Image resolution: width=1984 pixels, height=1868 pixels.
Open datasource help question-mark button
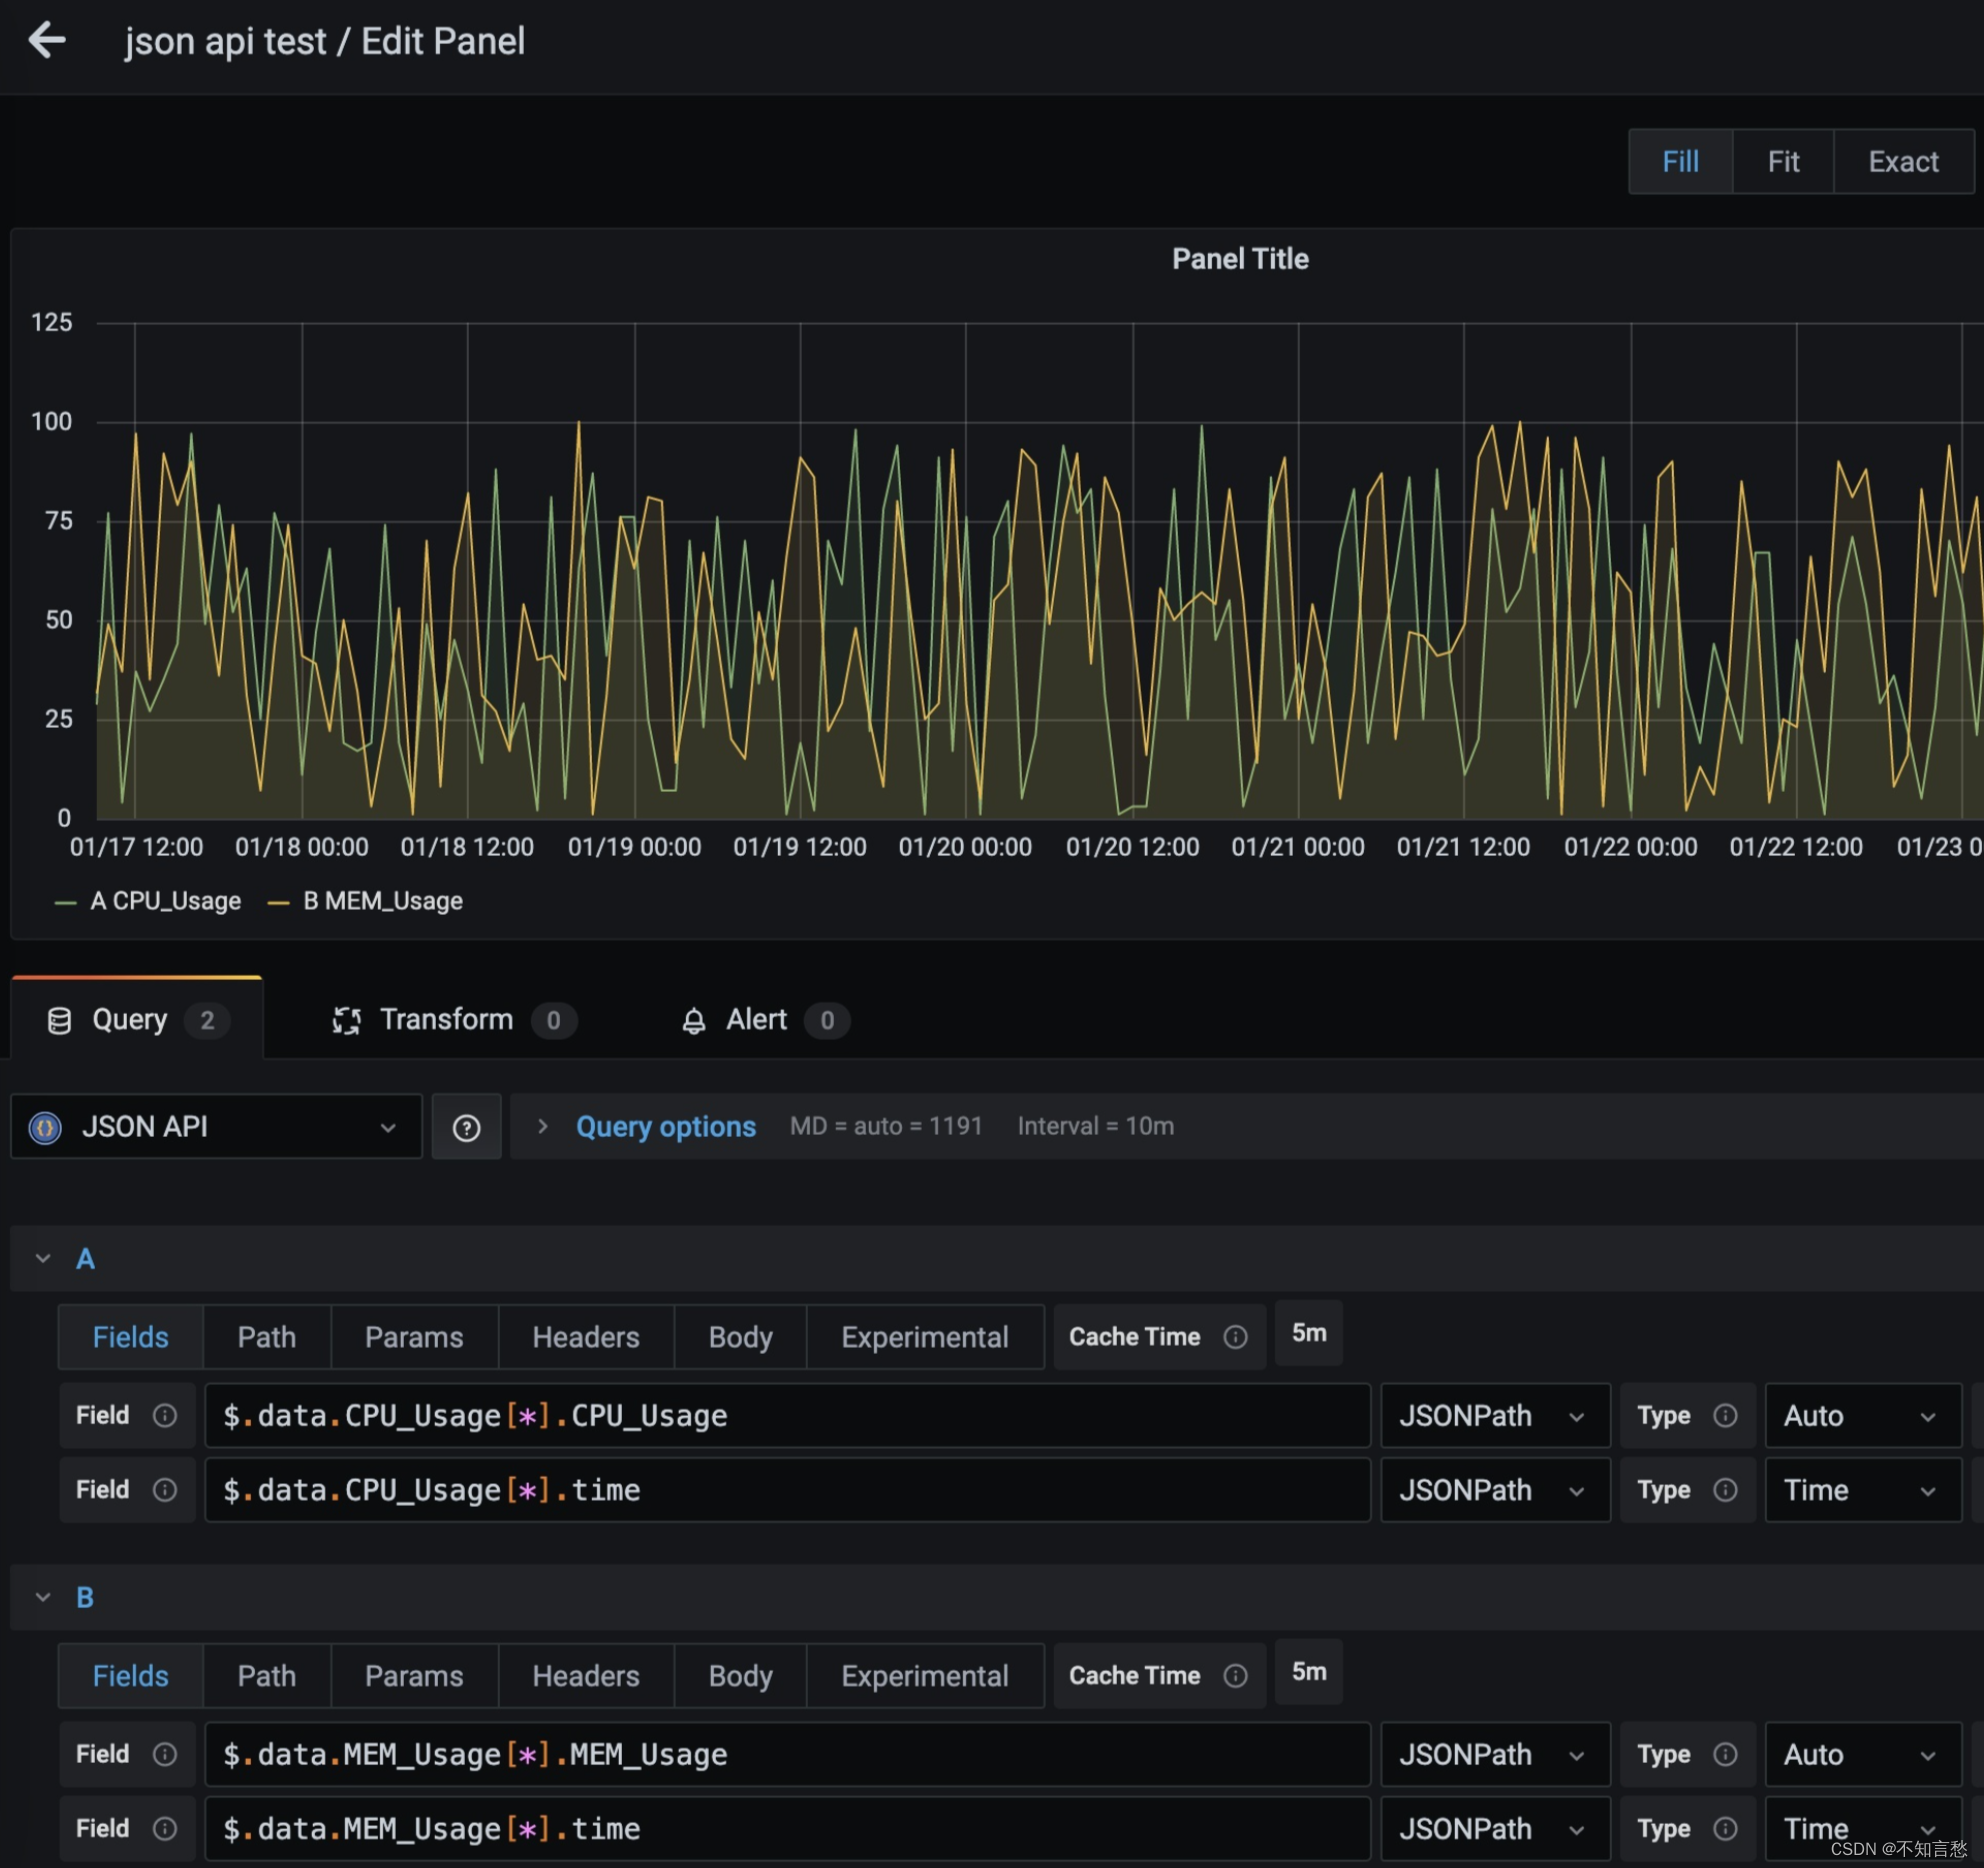[466, 1127]
